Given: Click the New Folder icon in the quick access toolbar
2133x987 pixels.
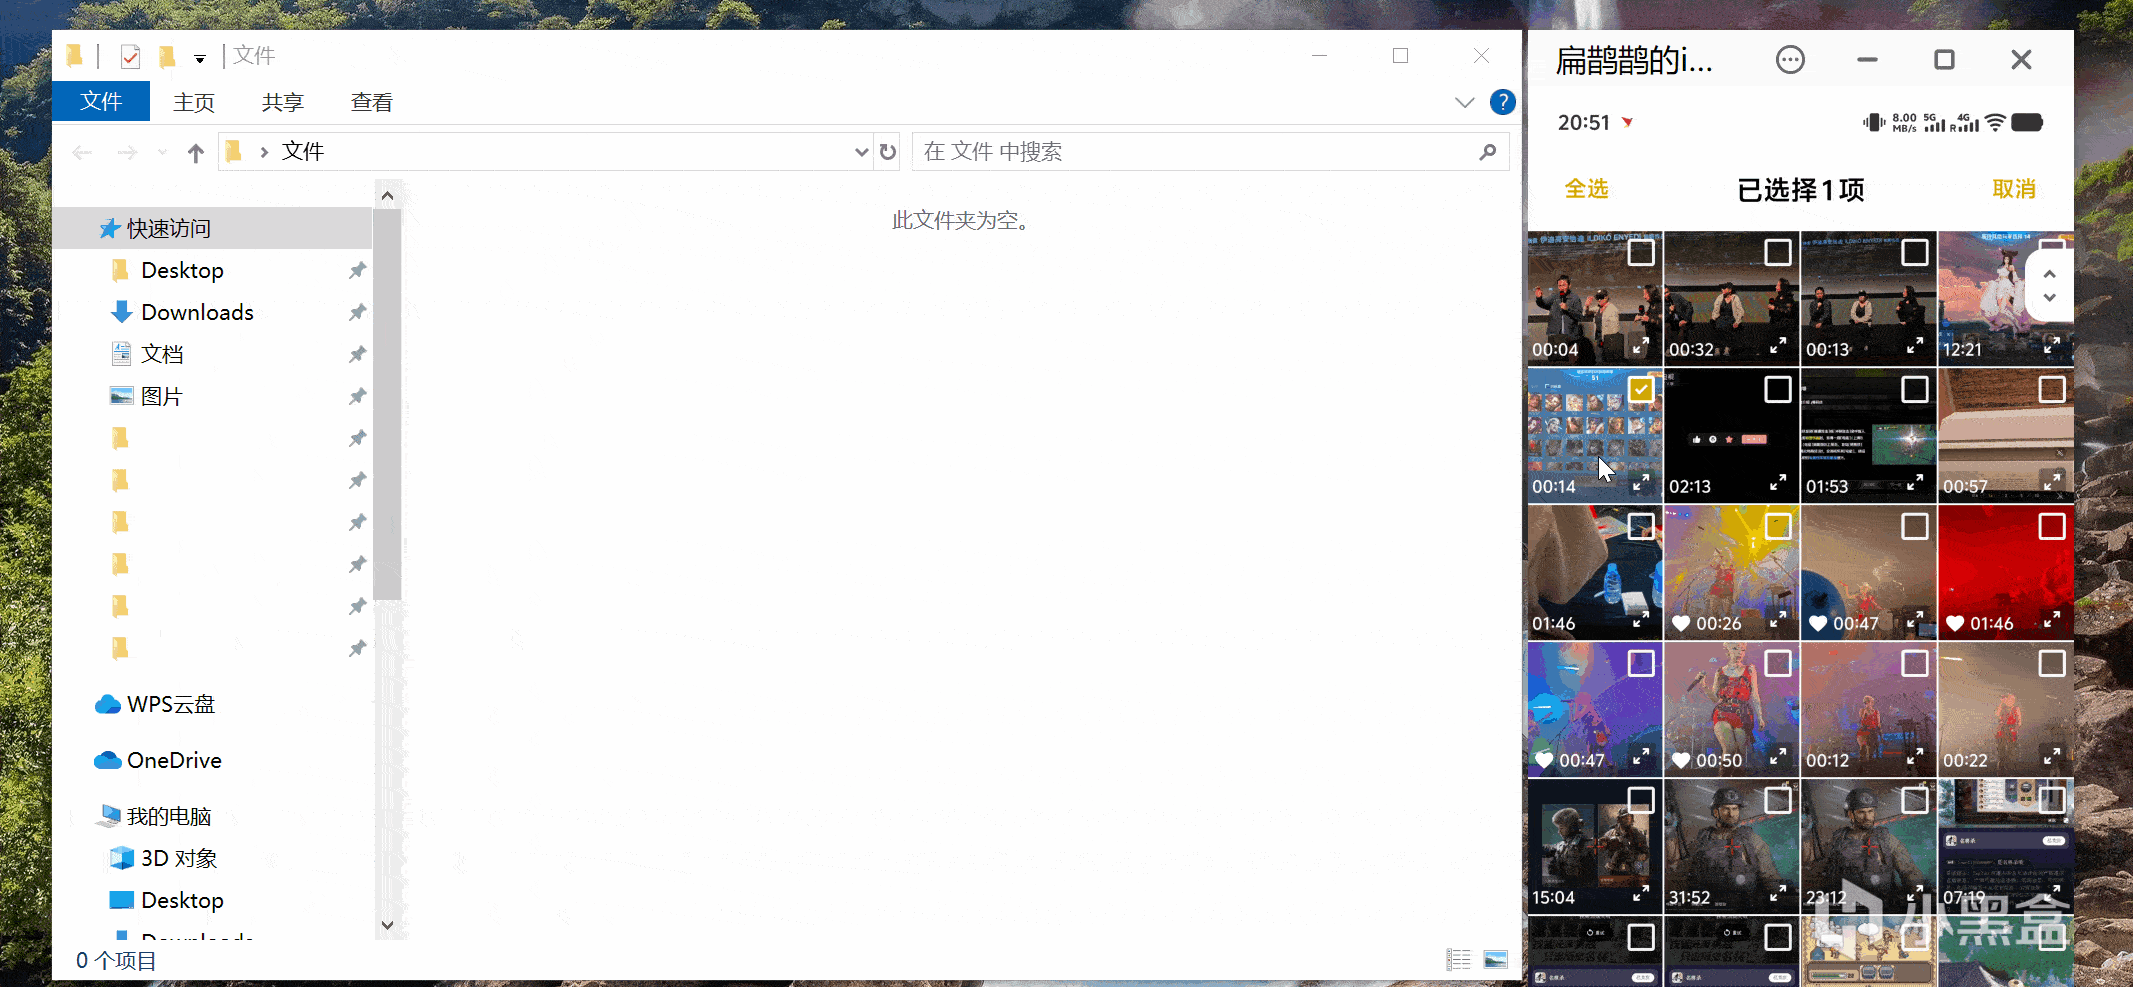Looking at the screenshot, I should [x=167, y=56].
